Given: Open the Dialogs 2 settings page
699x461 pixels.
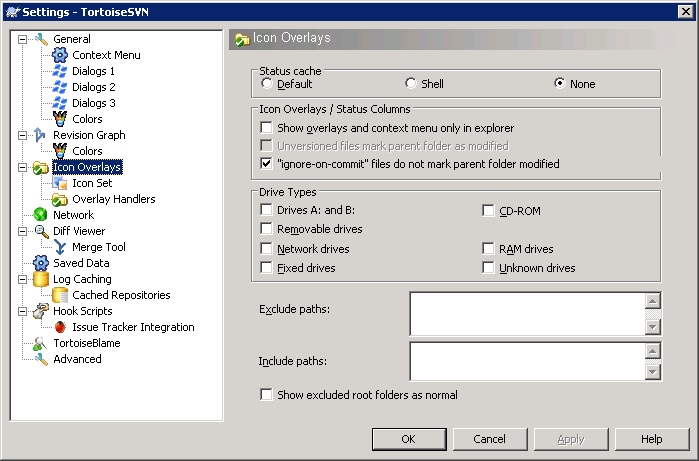Looking at the screenshot, I should [x=94, y=87].
